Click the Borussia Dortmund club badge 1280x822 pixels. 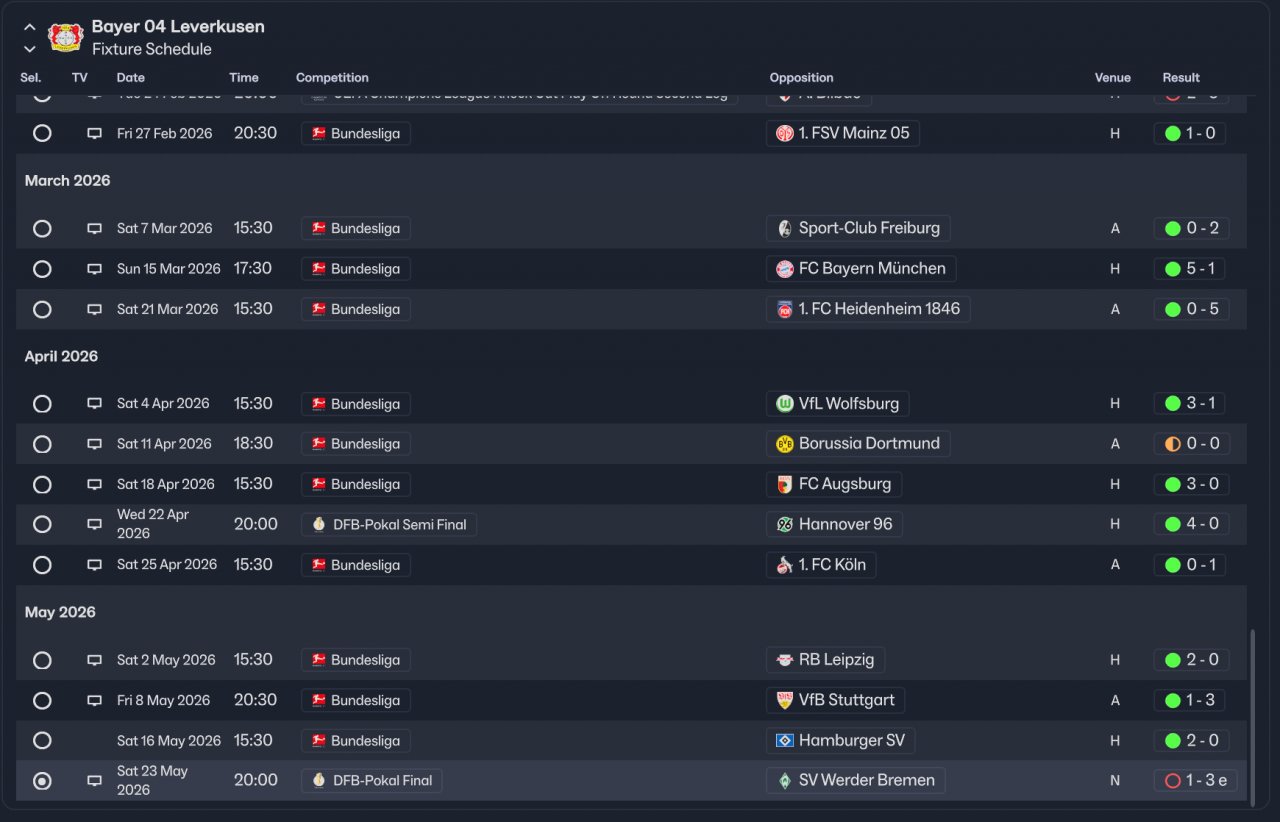[x=785, y=444]
